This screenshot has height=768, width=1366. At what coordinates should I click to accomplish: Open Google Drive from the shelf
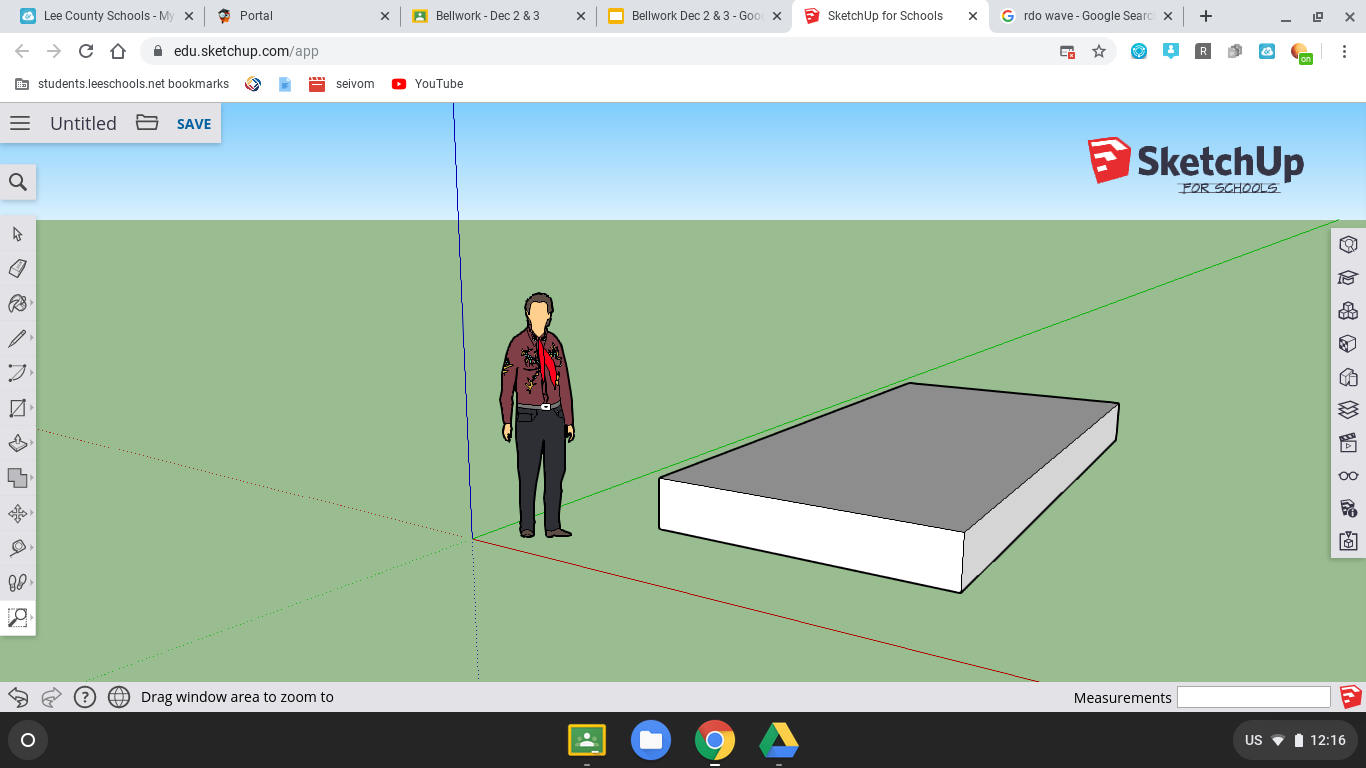coord(778,741)
